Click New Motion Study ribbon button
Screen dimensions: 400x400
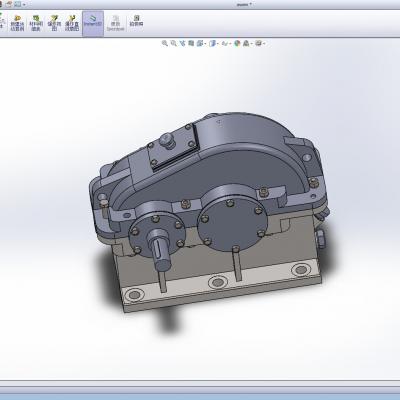pos(17,23)
